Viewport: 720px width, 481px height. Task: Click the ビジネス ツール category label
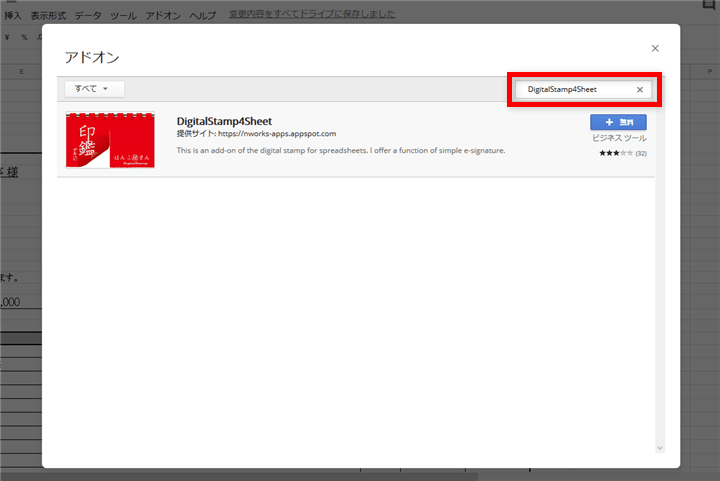tap(619, 138)
